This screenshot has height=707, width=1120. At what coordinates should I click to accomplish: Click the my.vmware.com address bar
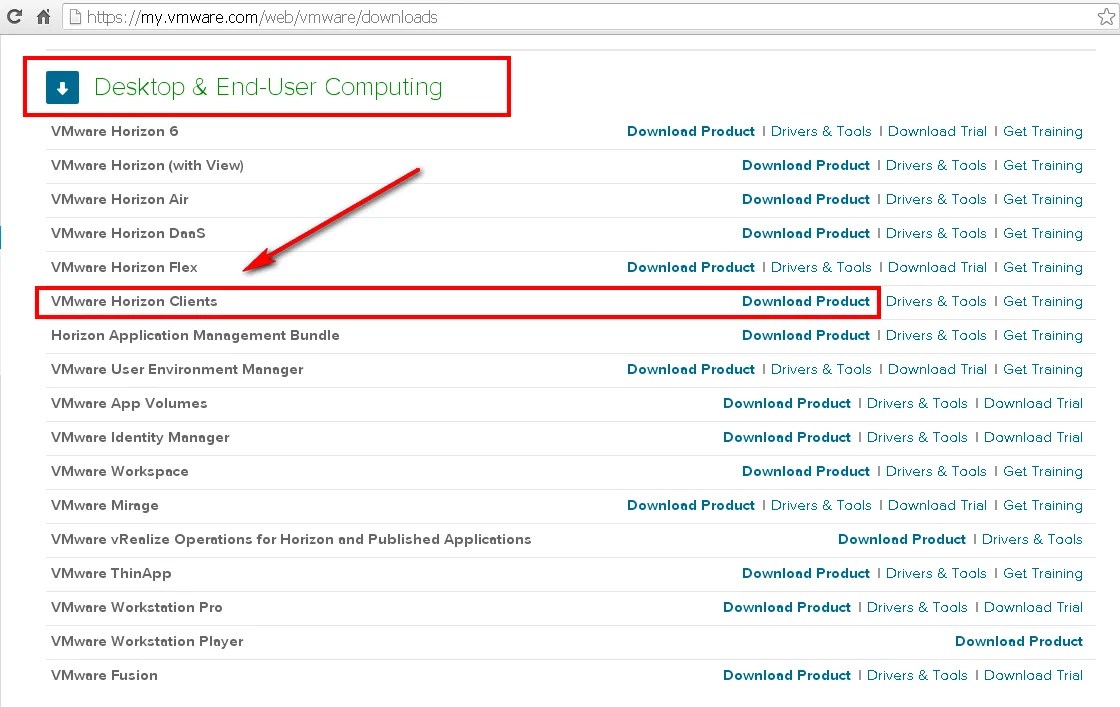pyautogui.click(x=593, y=17)
